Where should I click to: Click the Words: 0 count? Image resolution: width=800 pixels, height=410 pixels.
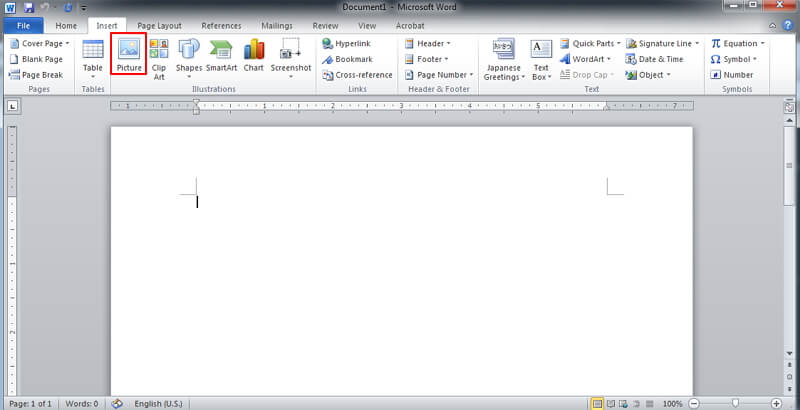(x=82, y=403)
